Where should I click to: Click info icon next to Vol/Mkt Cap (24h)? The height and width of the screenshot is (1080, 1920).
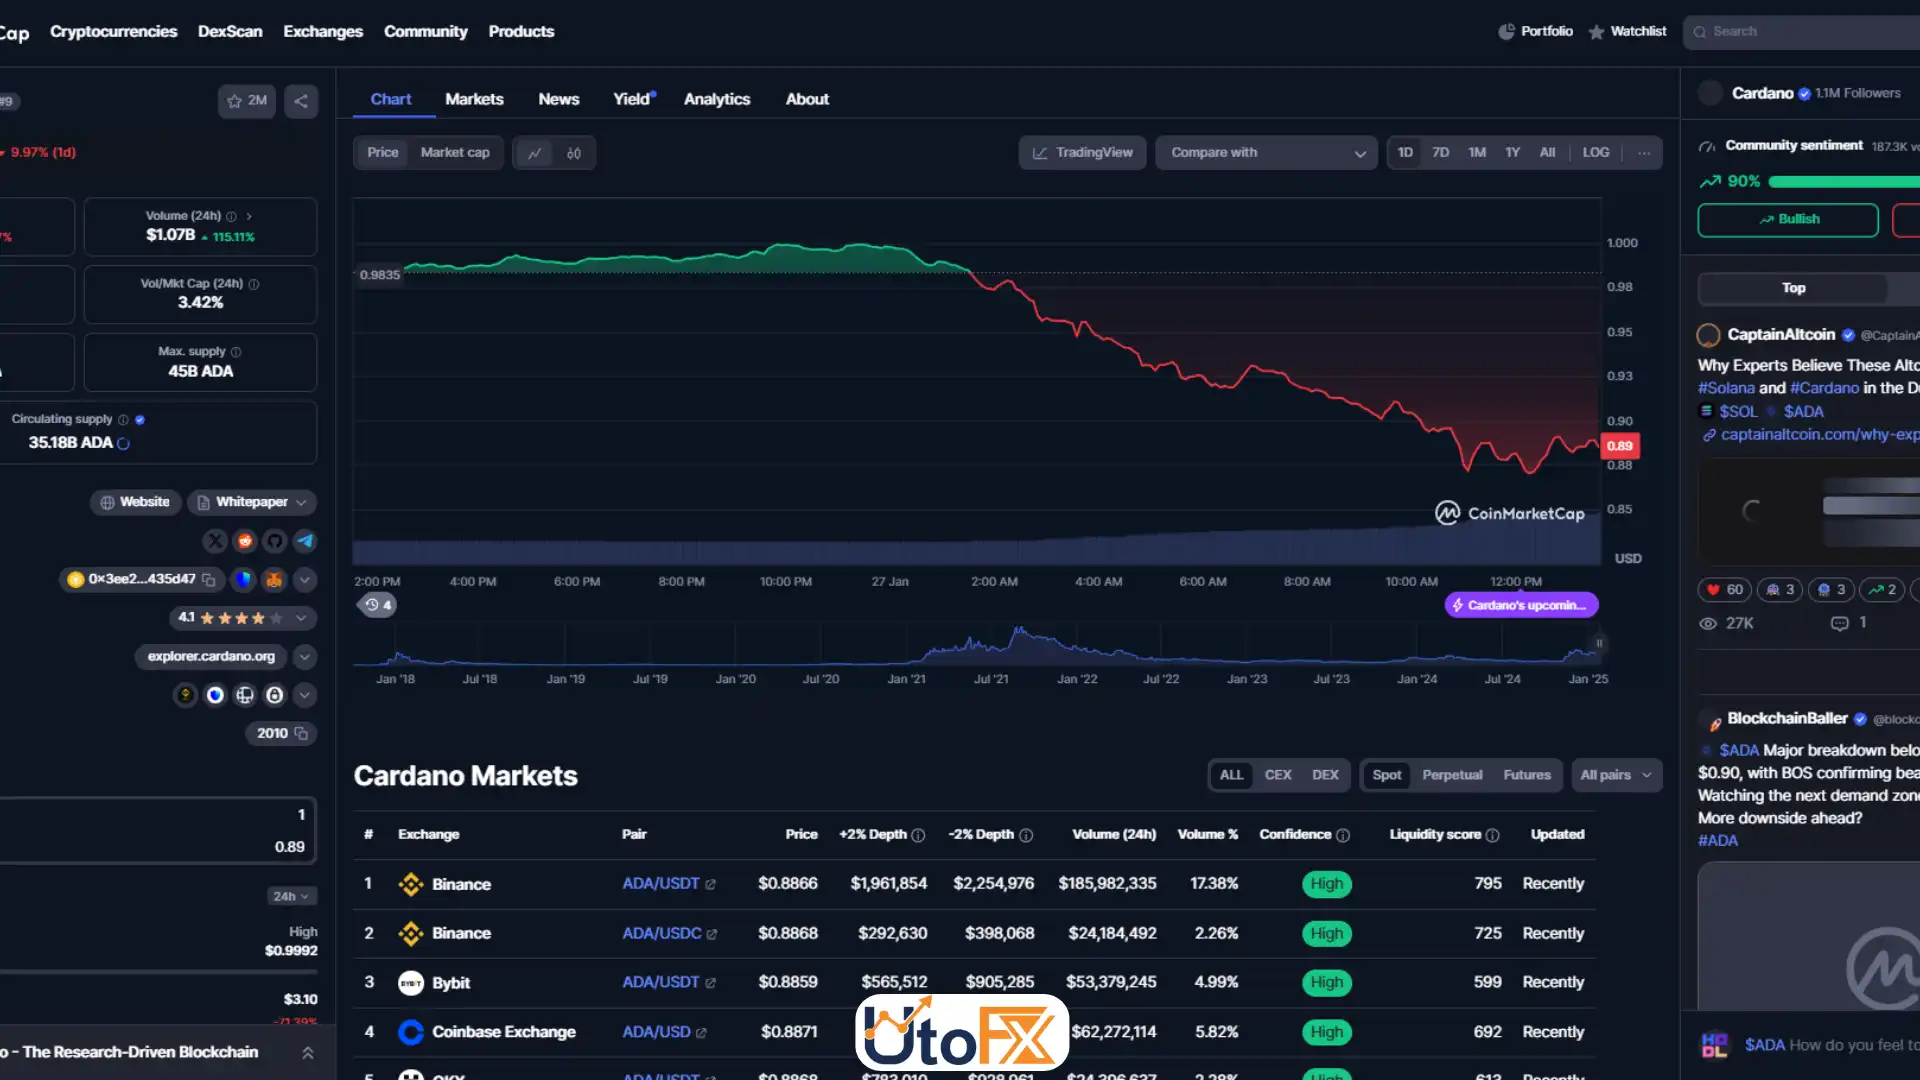(254, 284)
